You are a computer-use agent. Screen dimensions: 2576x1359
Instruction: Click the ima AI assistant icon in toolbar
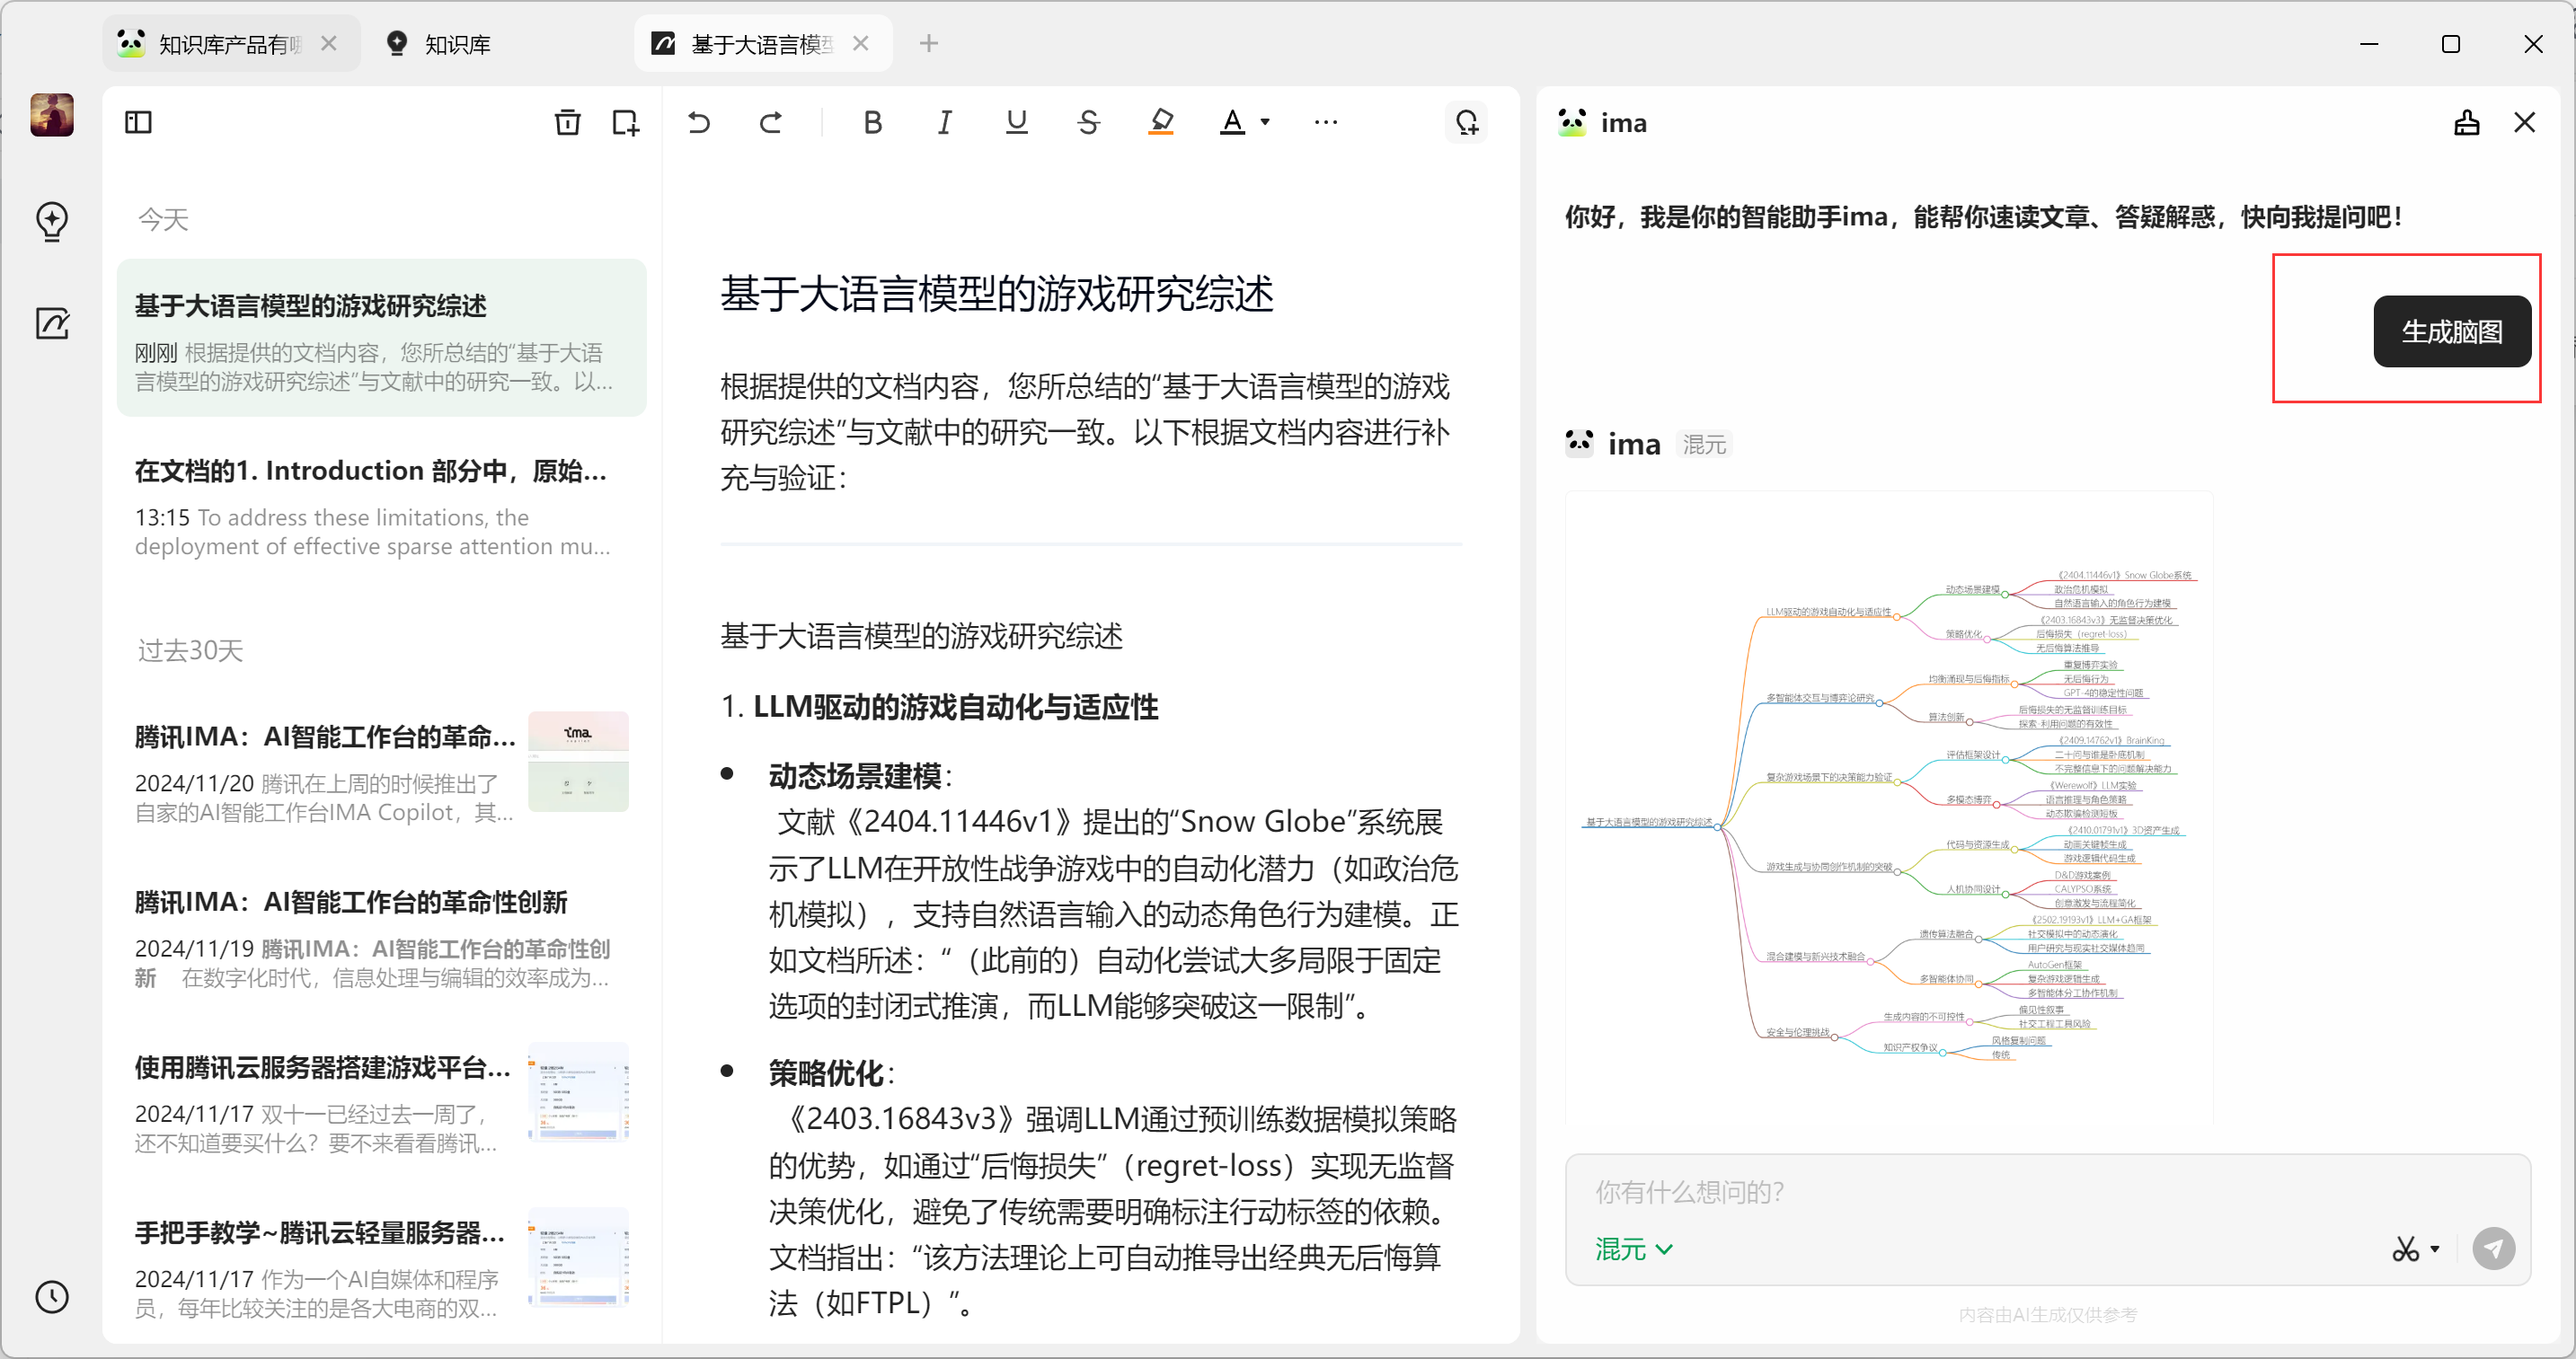(1466, 122)
